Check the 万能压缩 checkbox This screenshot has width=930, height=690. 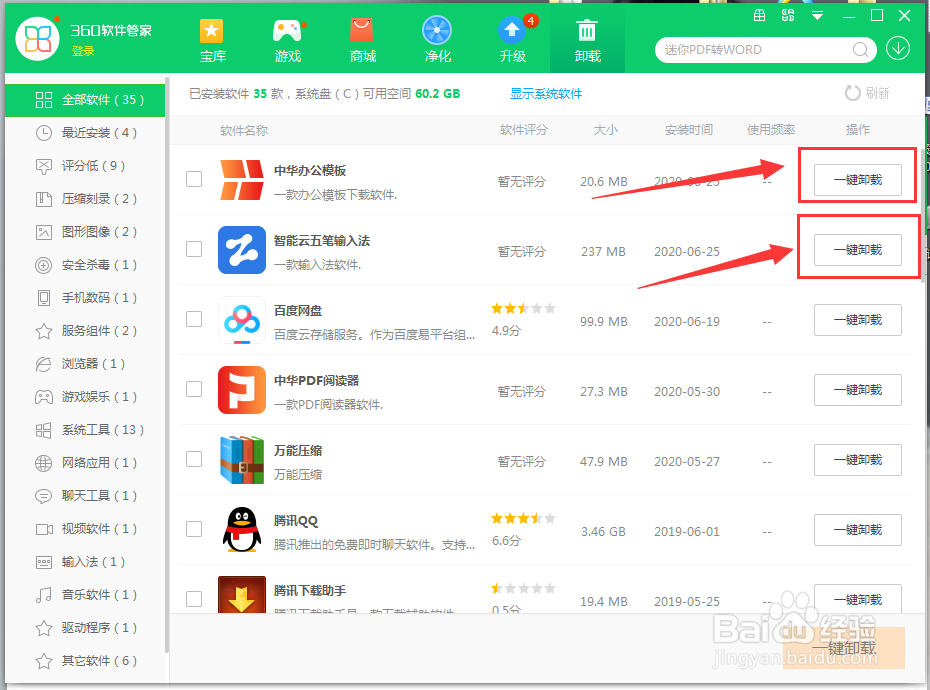(x=194, y=459)
